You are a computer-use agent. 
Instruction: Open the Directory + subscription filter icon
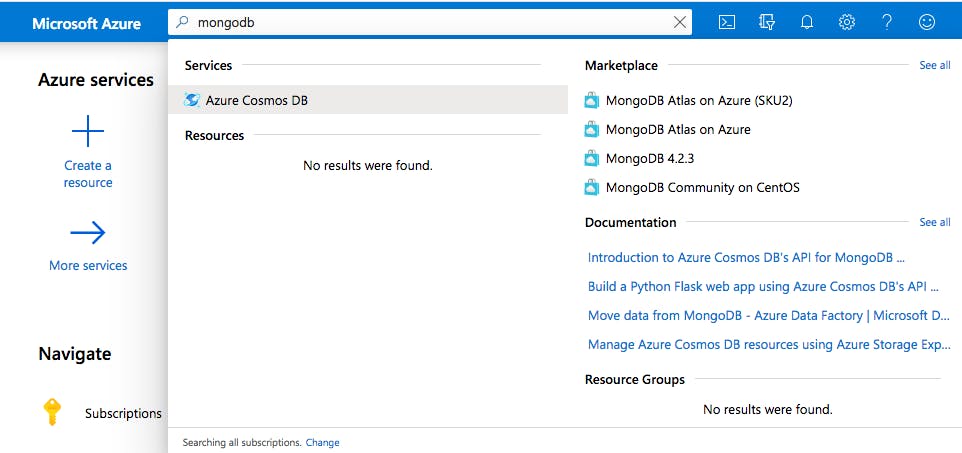click(766, 23)
